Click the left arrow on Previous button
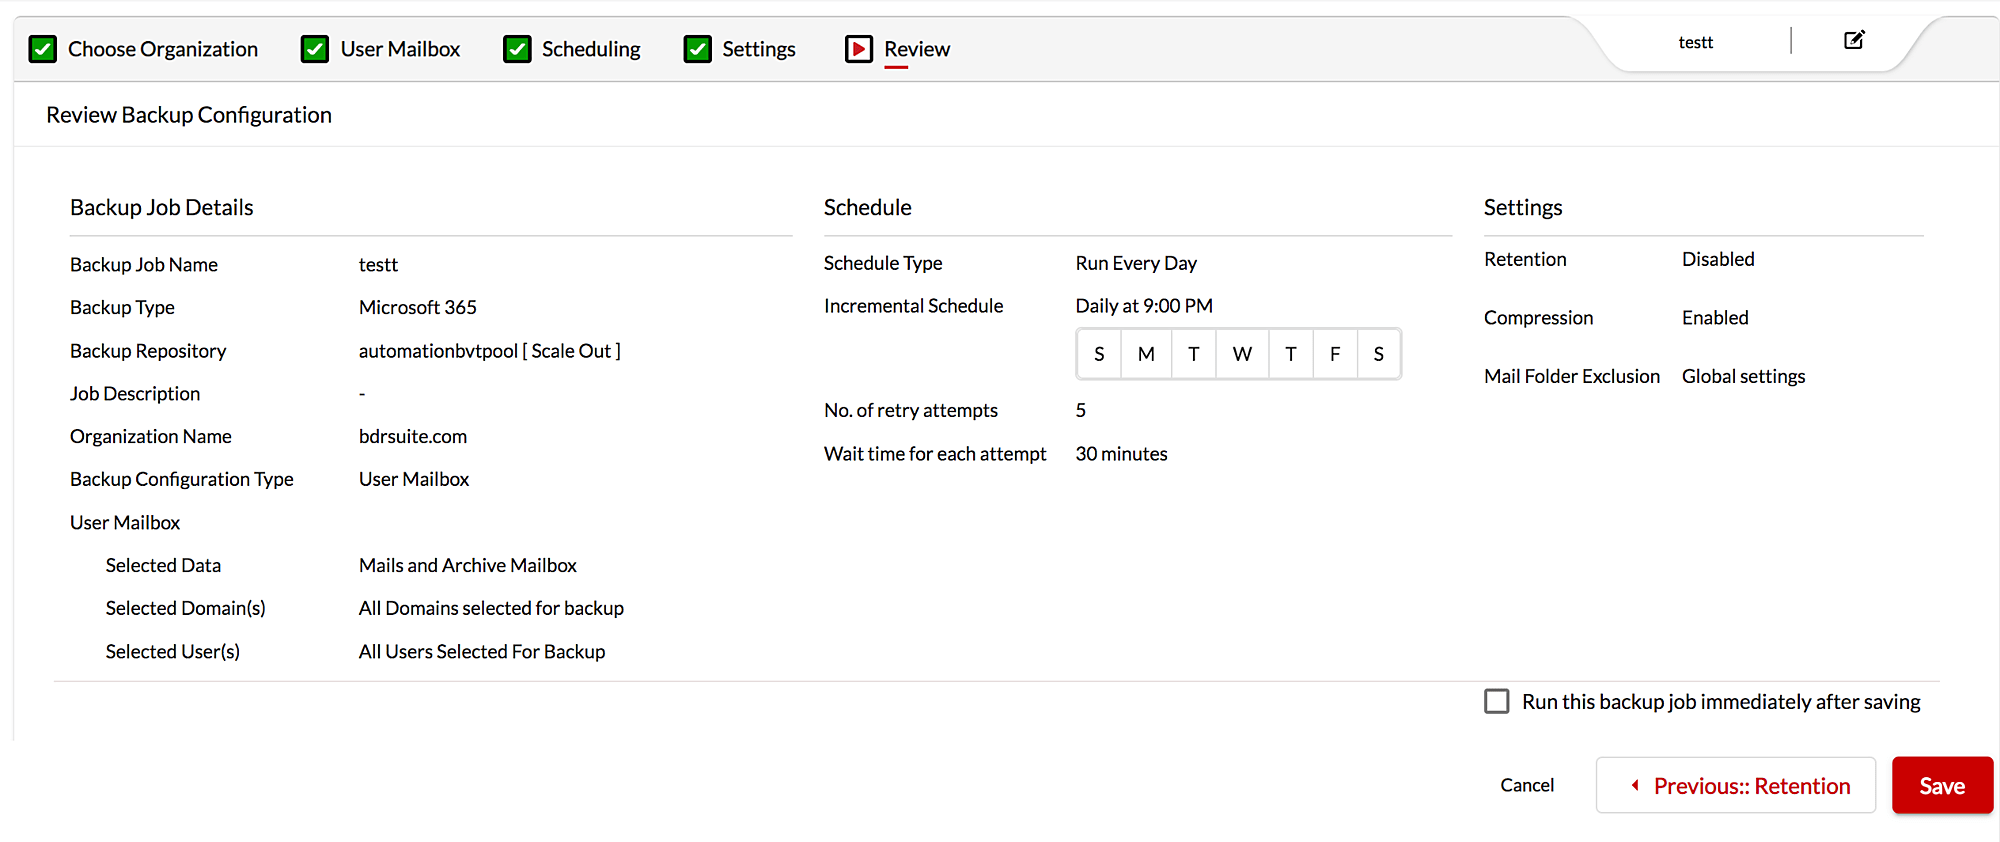Screen dimensions: 2000x842 [x=1635, y=785]
